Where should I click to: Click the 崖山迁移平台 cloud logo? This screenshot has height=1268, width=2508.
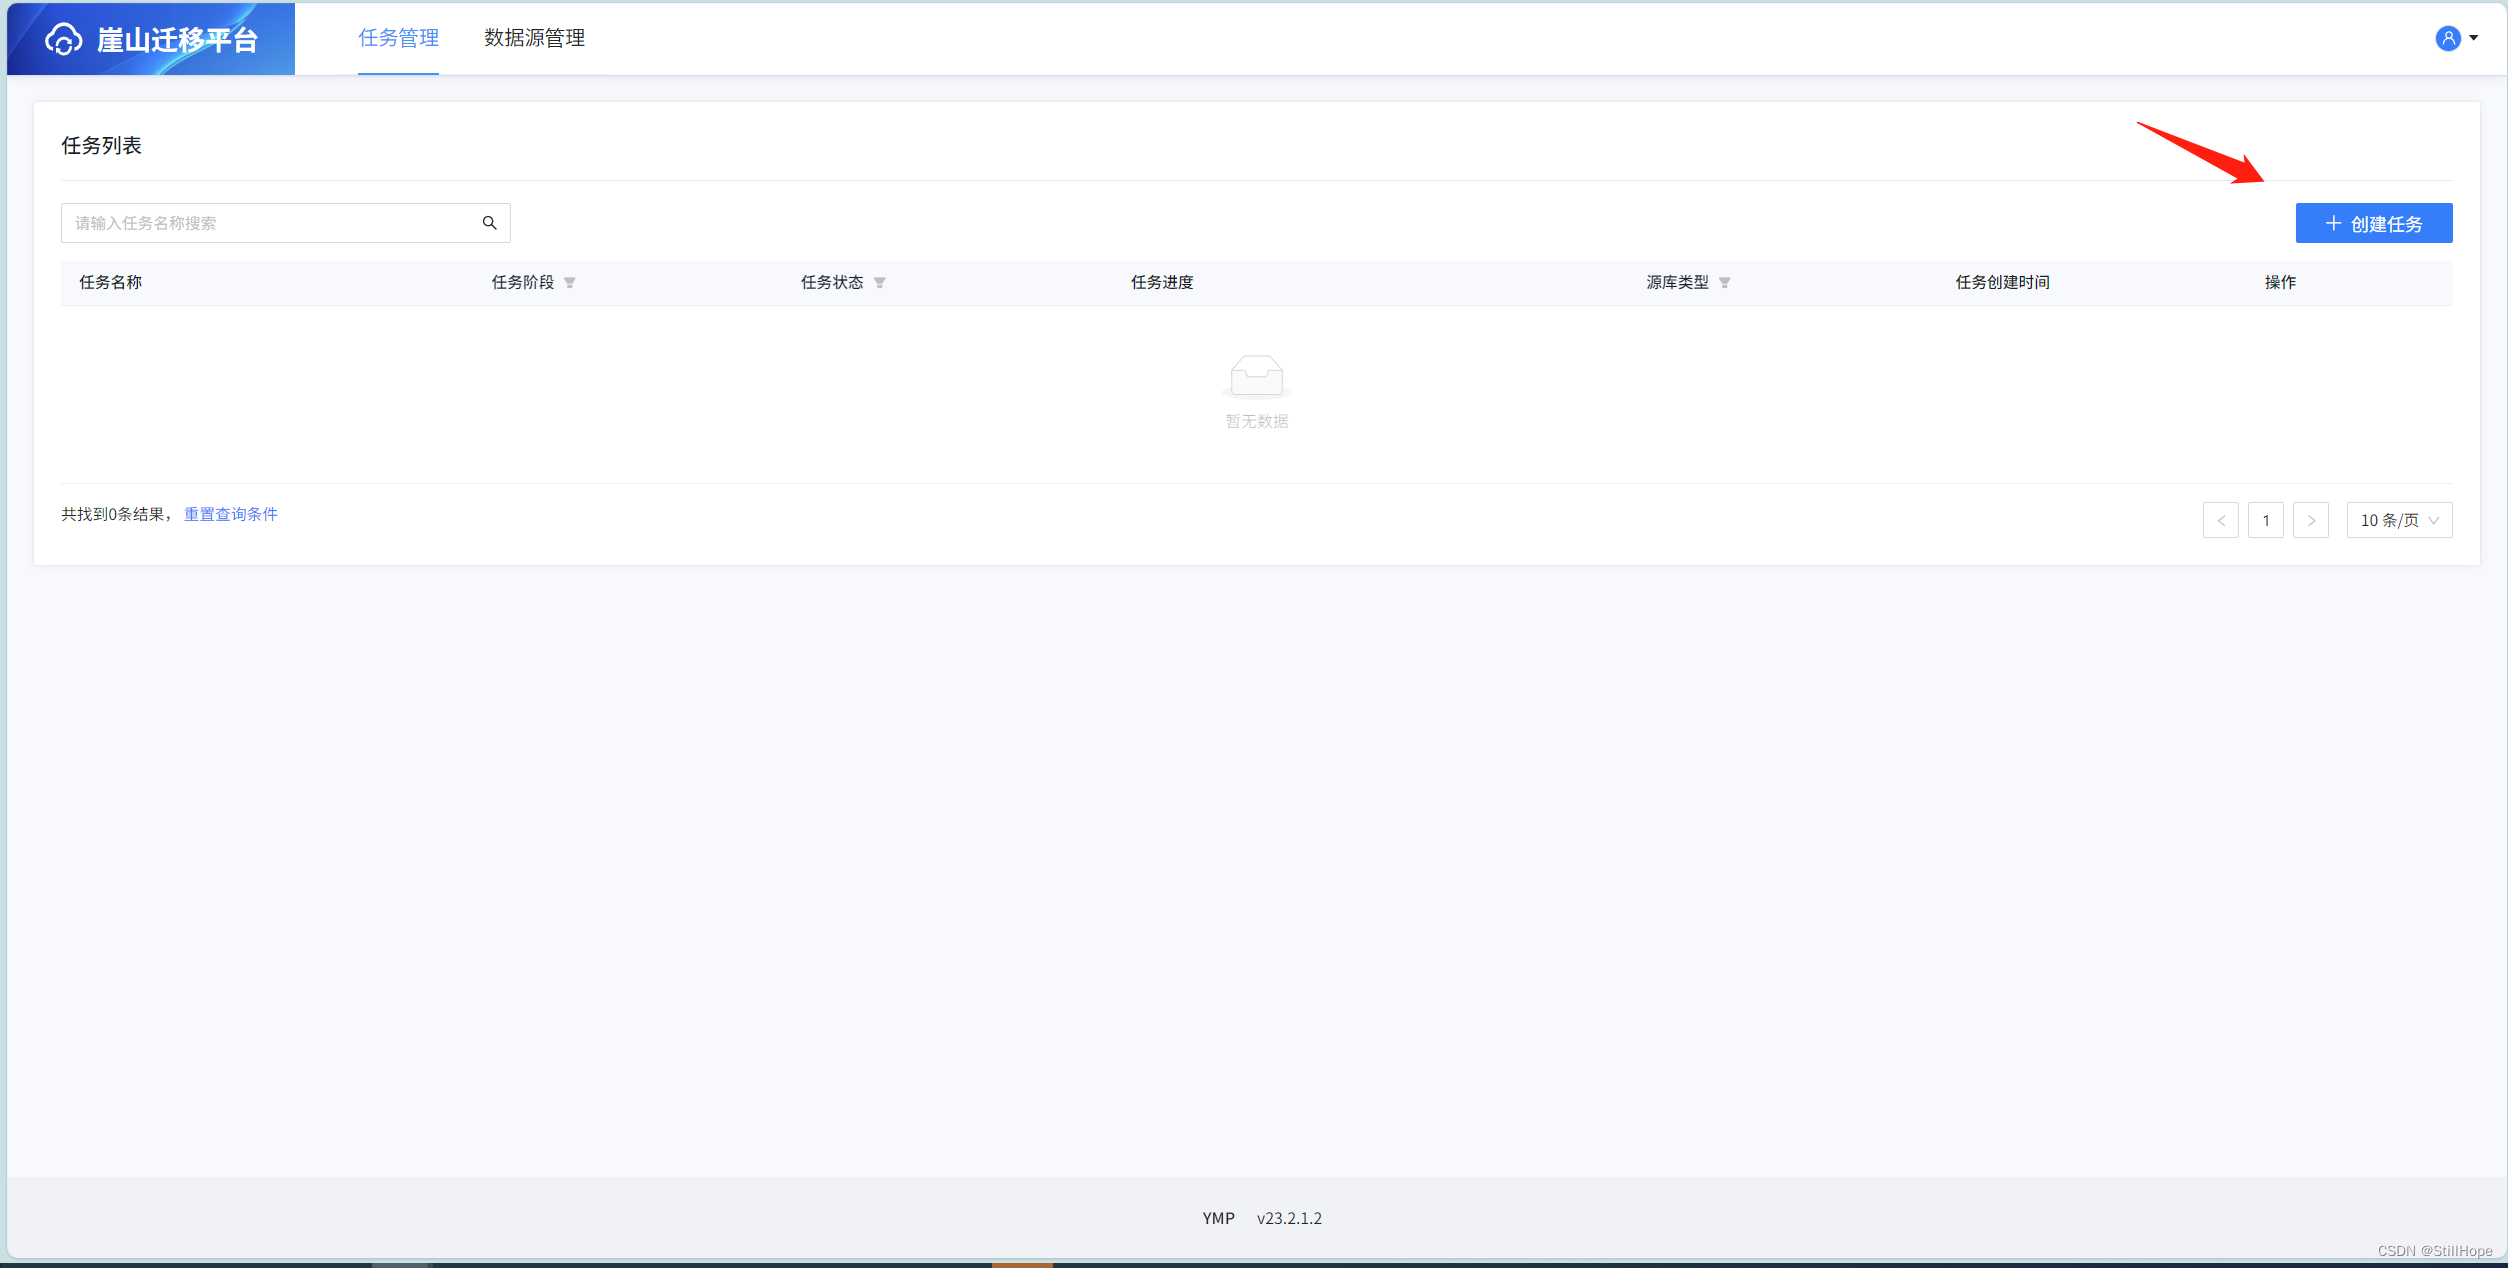pyautogui.click(x=64, y=39)
